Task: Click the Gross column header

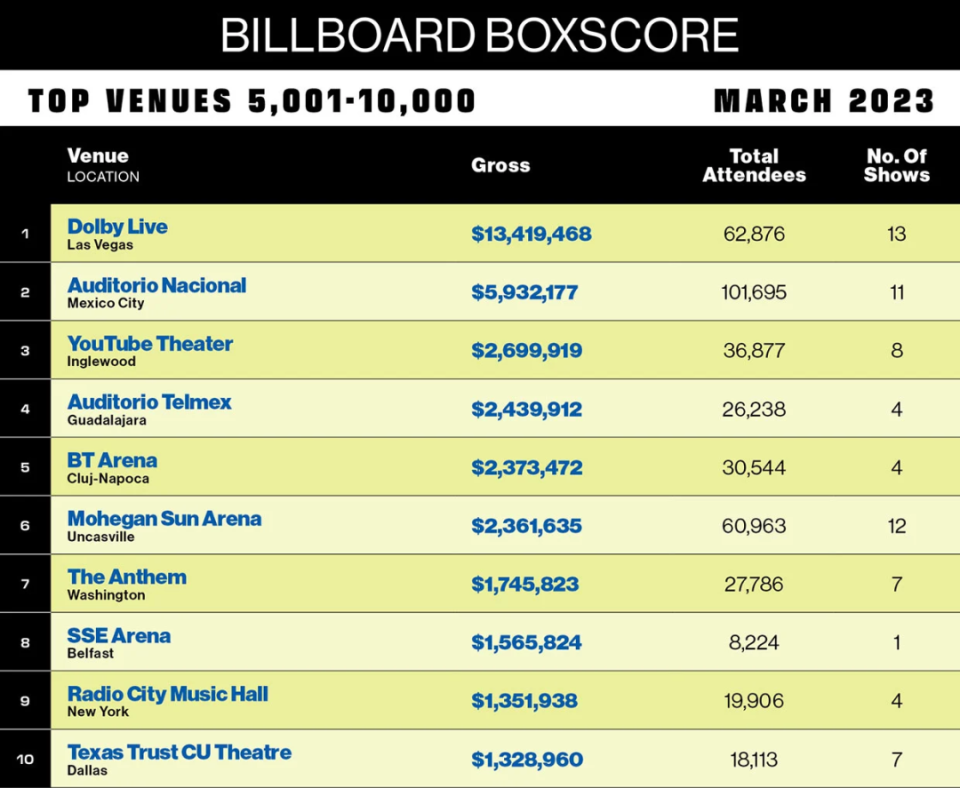Action: pos(500,166)
